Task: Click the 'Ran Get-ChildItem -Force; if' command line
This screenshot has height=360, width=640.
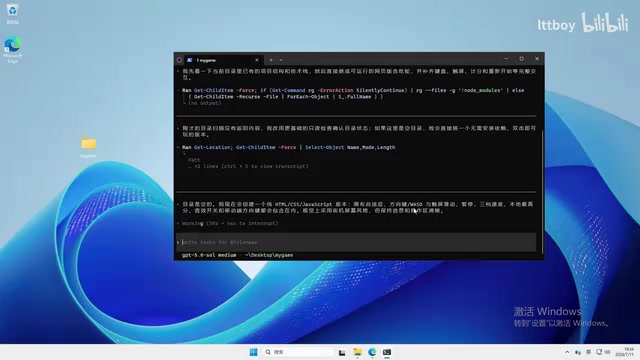Action: pyautogui.click(x=353, y=93)
